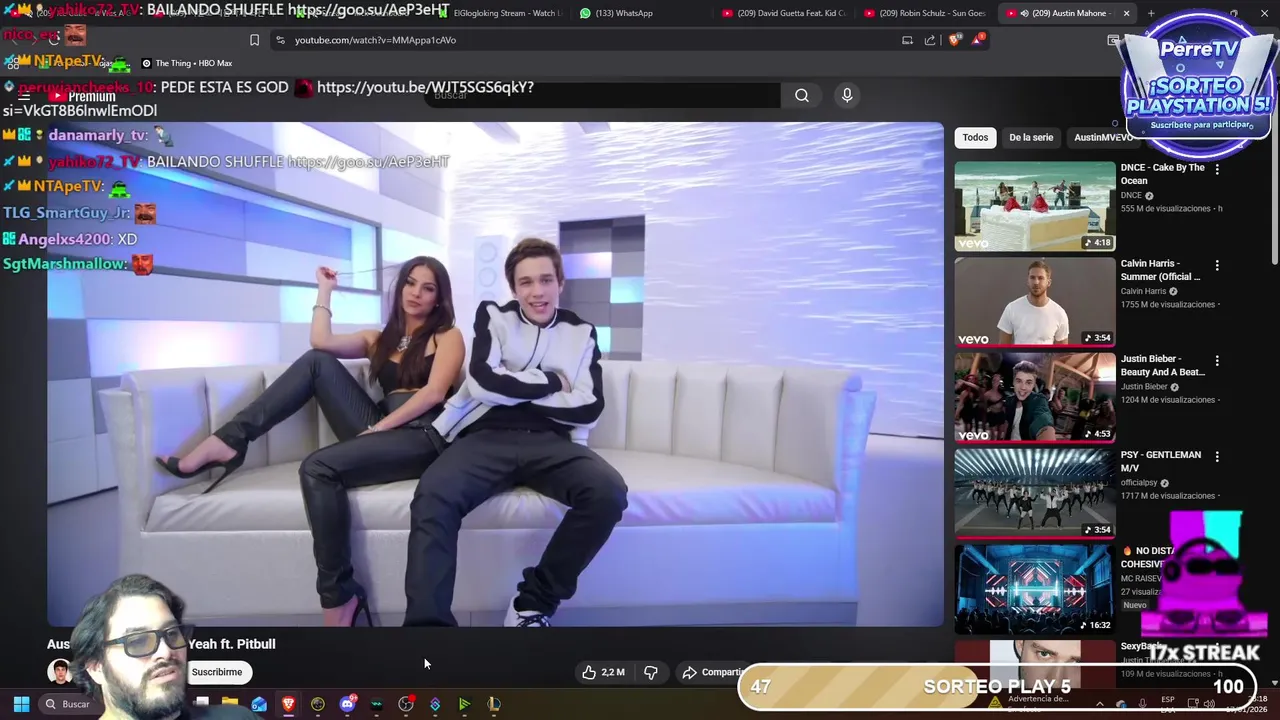The image size is (1280, 720).
Task: Select the De la serie filter chip
Action: click(1031, 137)
